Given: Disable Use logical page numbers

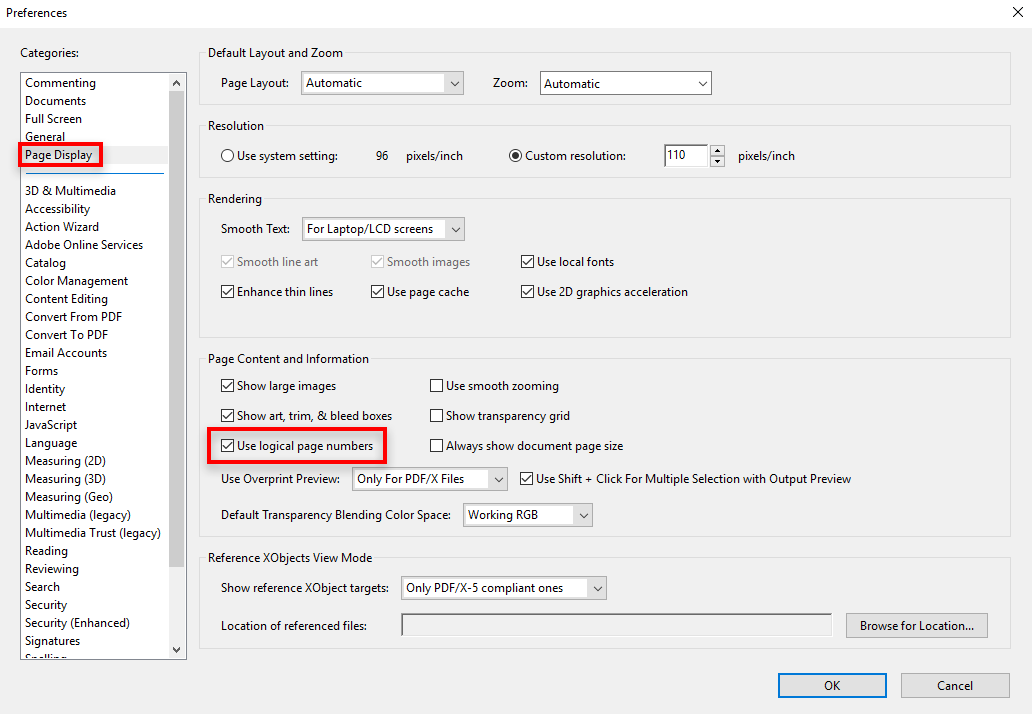Looking at the screenshot, I should pyautogui.click(x=227, y=445).
